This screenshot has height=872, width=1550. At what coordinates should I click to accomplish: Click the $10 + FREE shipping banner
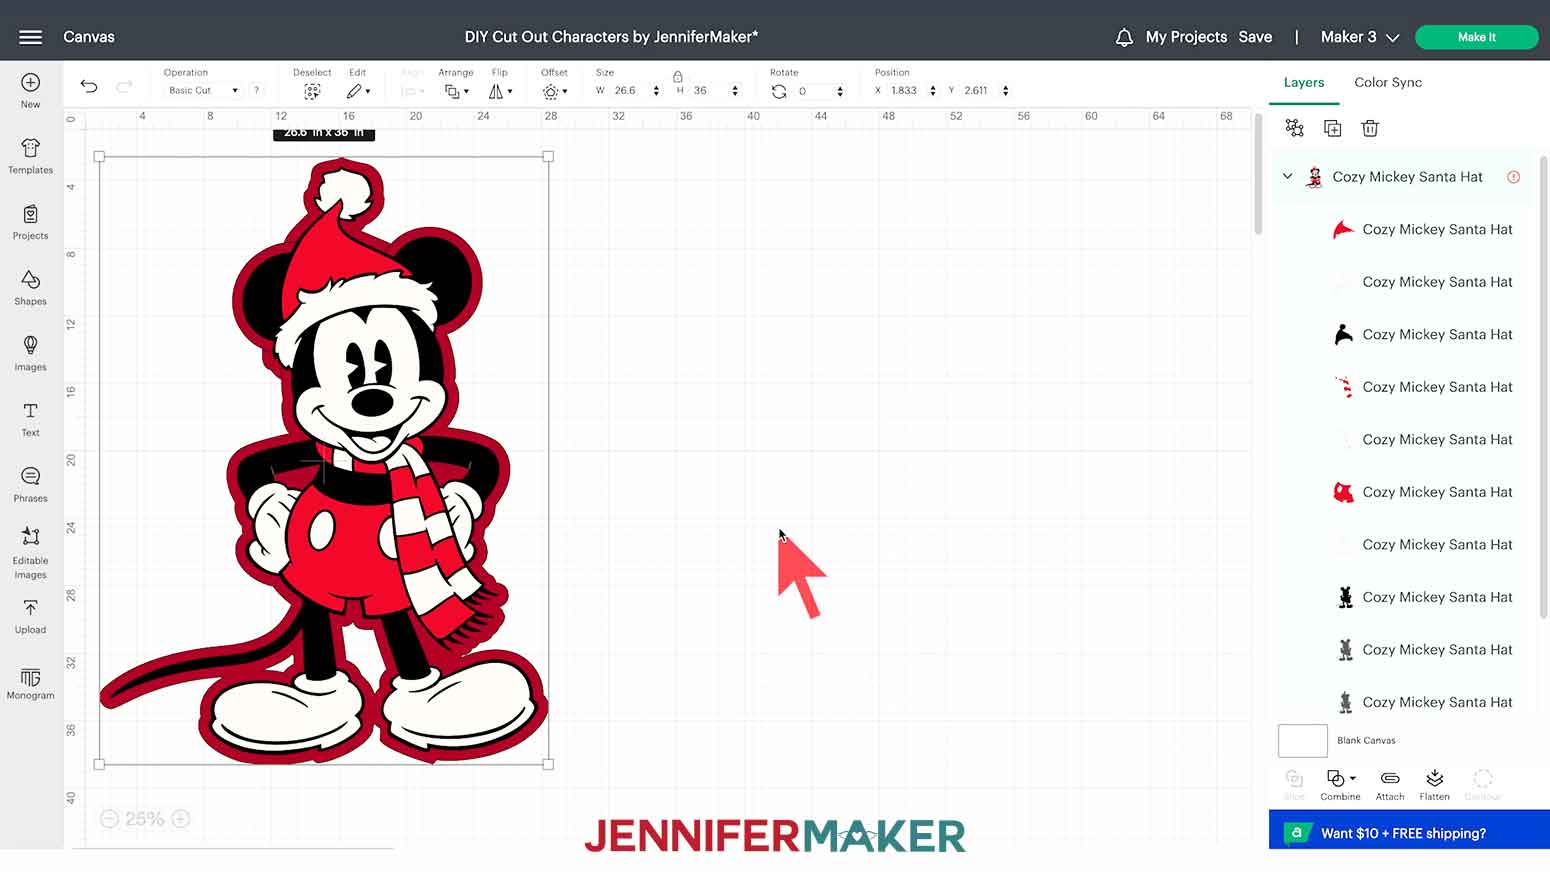1409,832
